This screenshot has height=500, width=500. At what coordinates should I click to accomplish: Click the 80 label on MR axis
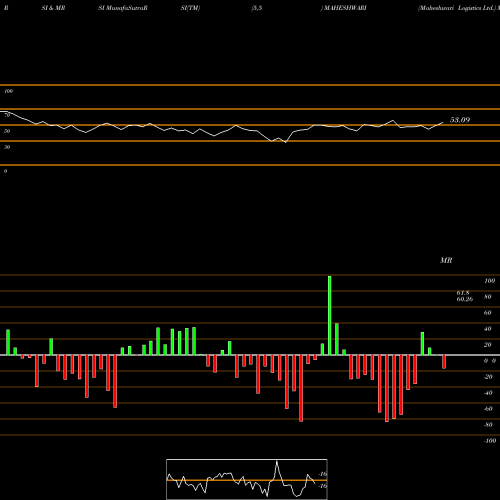tap(488, 297)
